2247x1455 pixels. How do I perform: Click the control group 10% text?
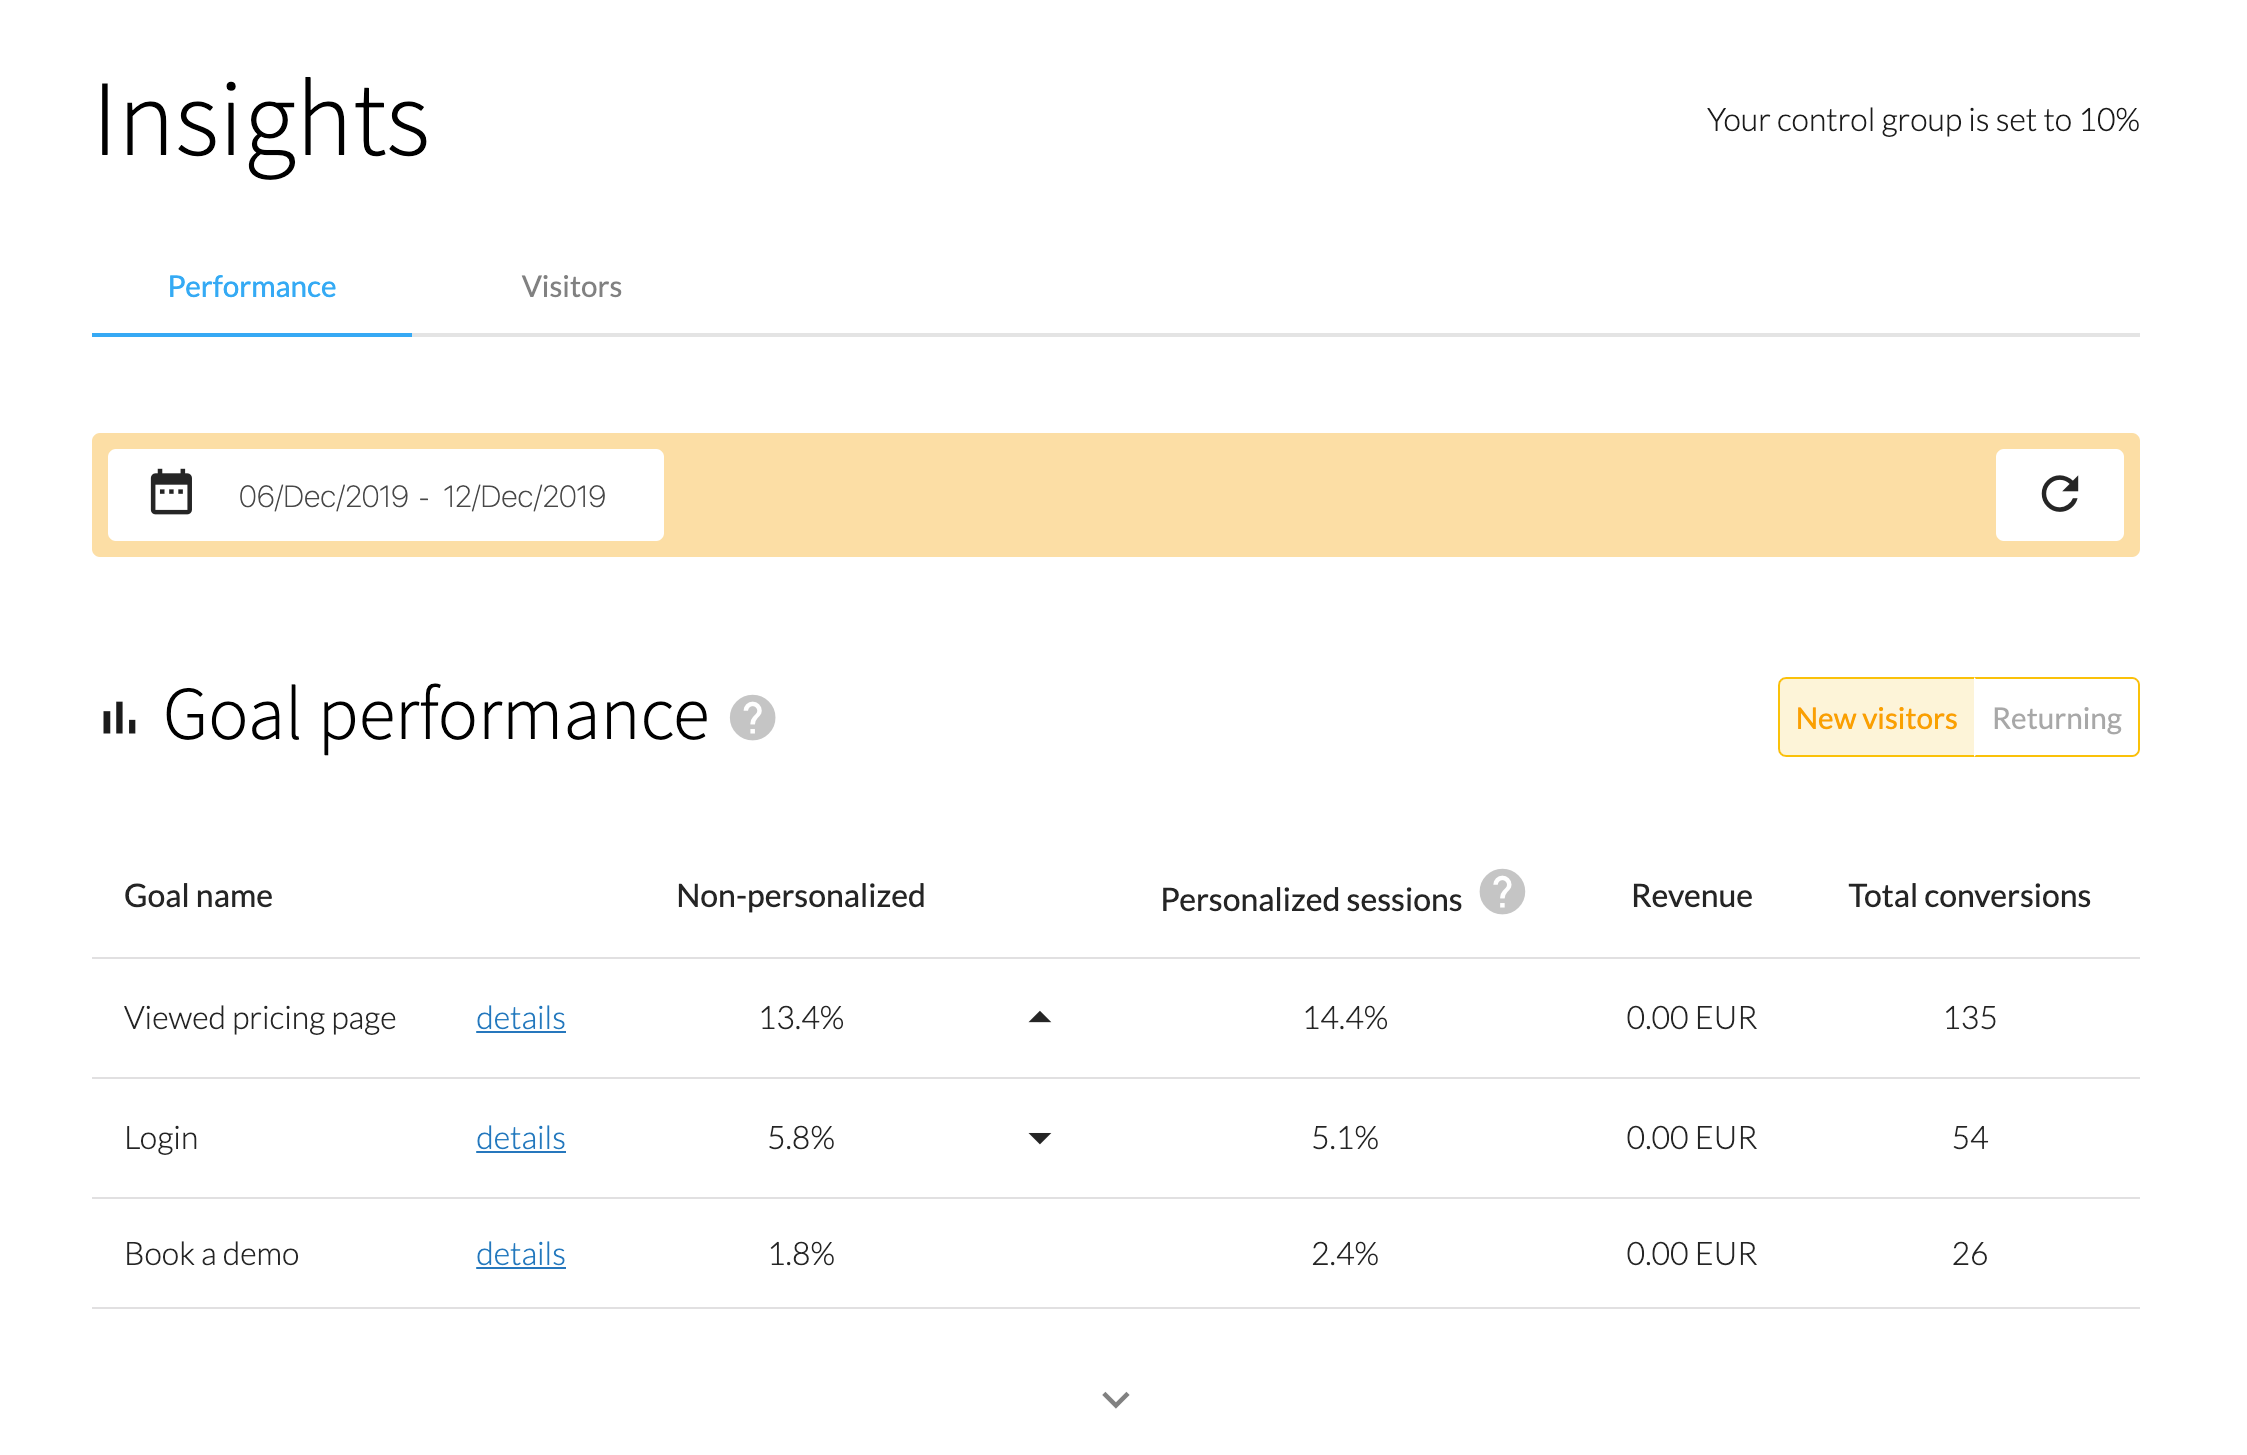1922,120
